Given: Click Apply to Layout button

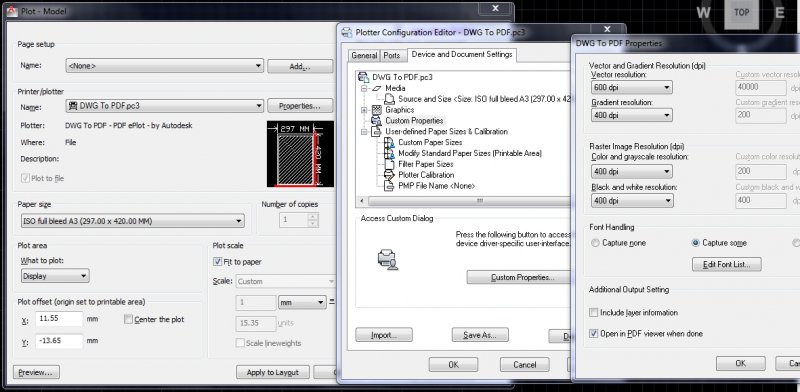Looking at the screenshot, I should coord(273,372).
